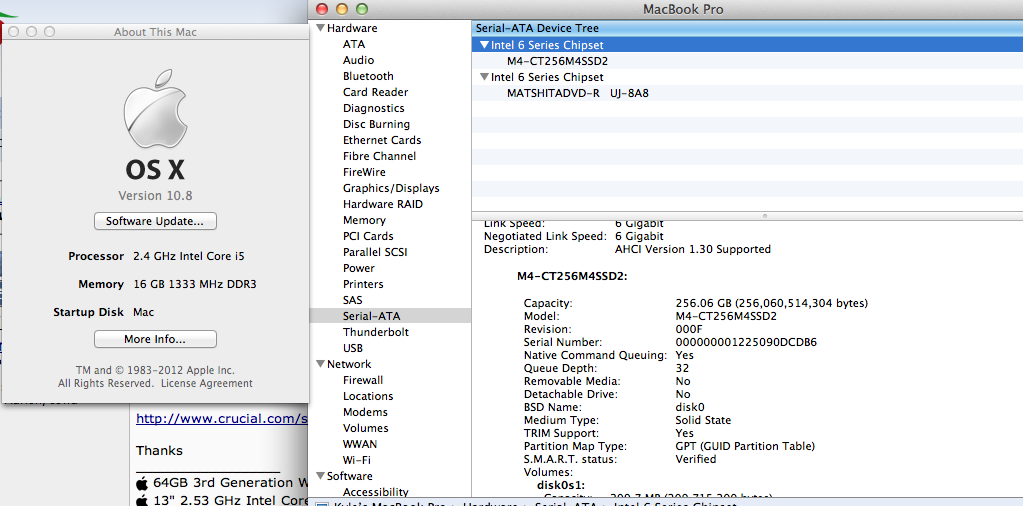Select Modems under Network

coord(365,412)
